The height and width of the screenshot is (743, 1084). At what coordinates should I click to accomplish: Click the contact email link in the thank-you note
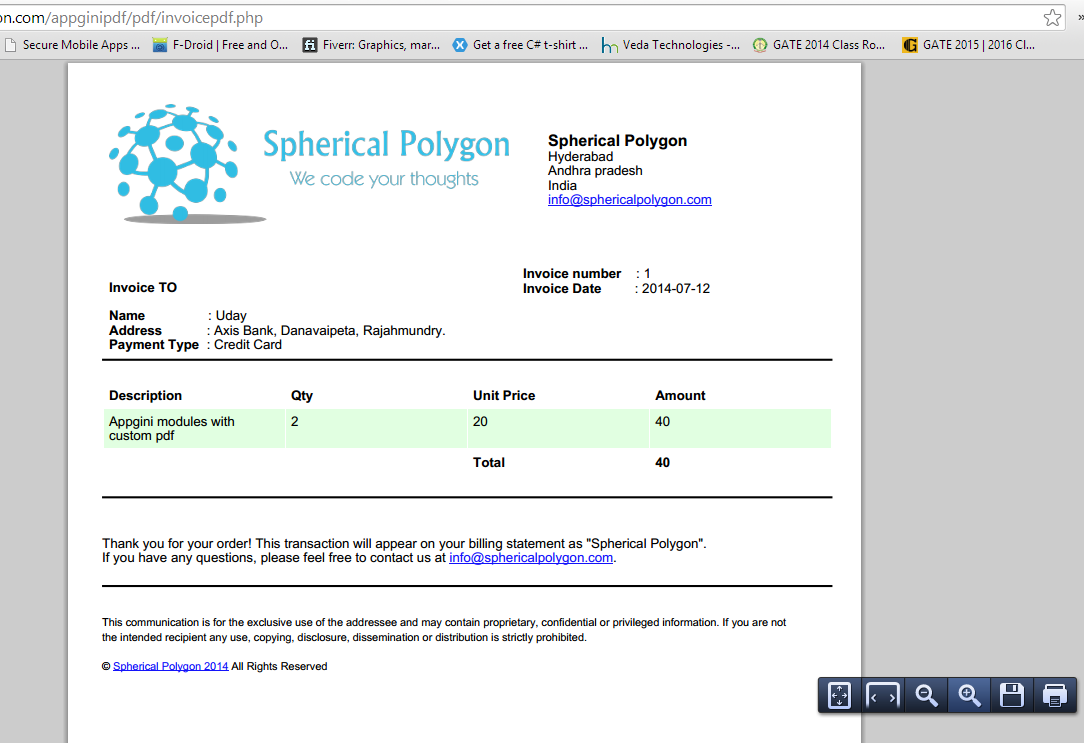(531, 558)
